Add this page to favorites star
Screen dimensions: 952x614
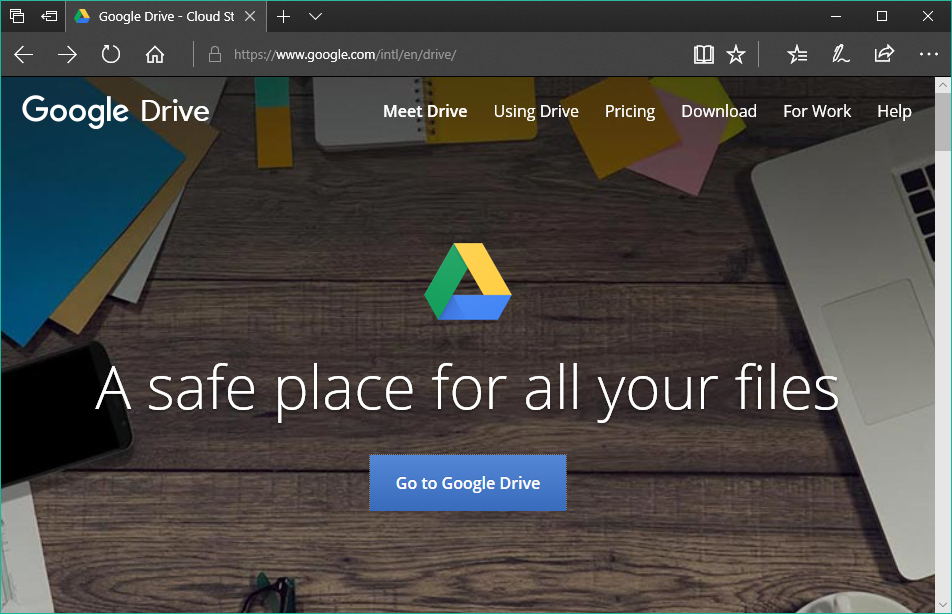(x=736, y=55)
